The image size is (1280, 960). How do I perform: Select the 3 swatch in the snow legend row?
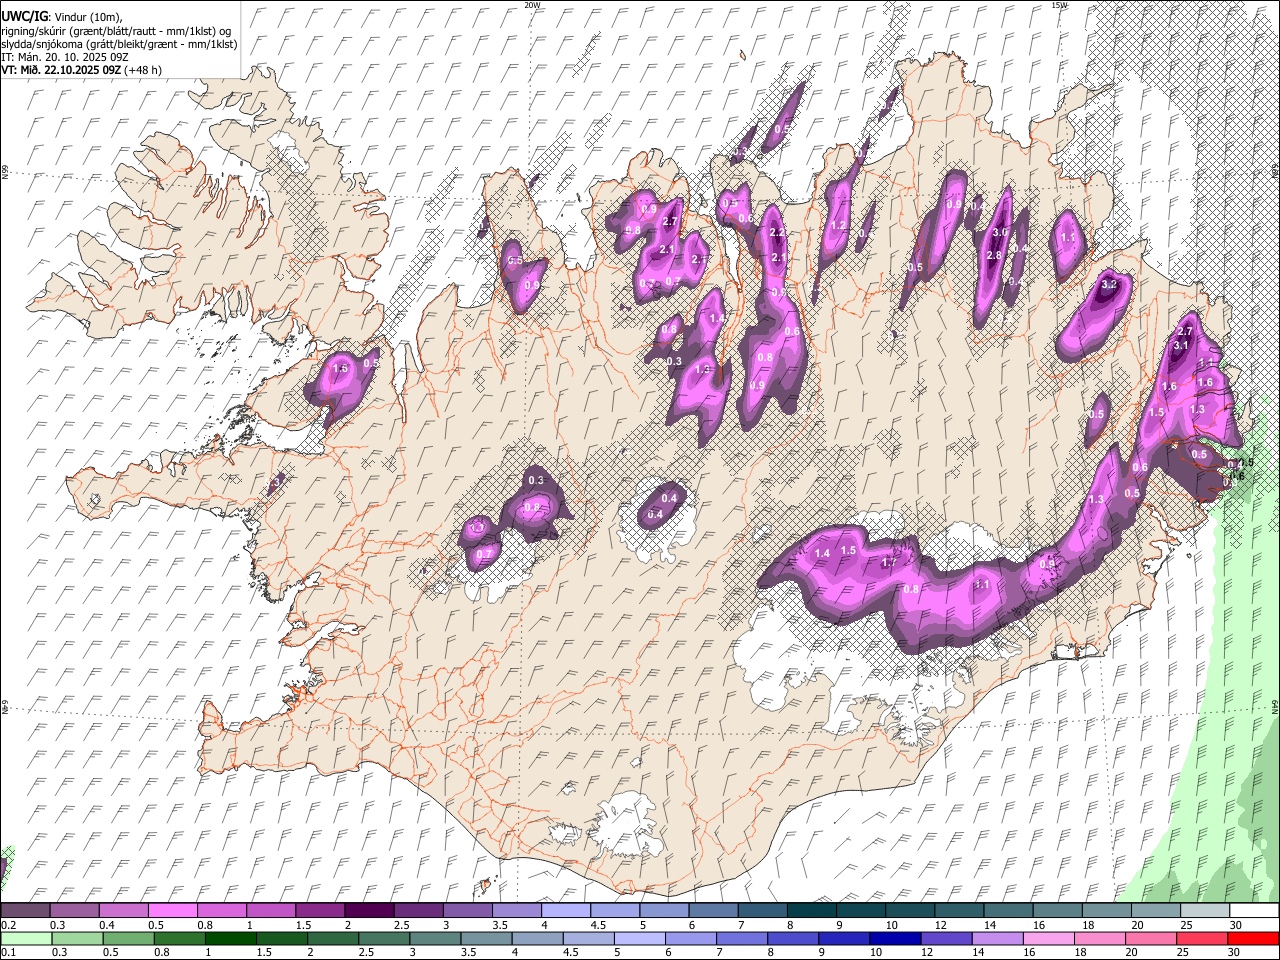pos(467,910)
